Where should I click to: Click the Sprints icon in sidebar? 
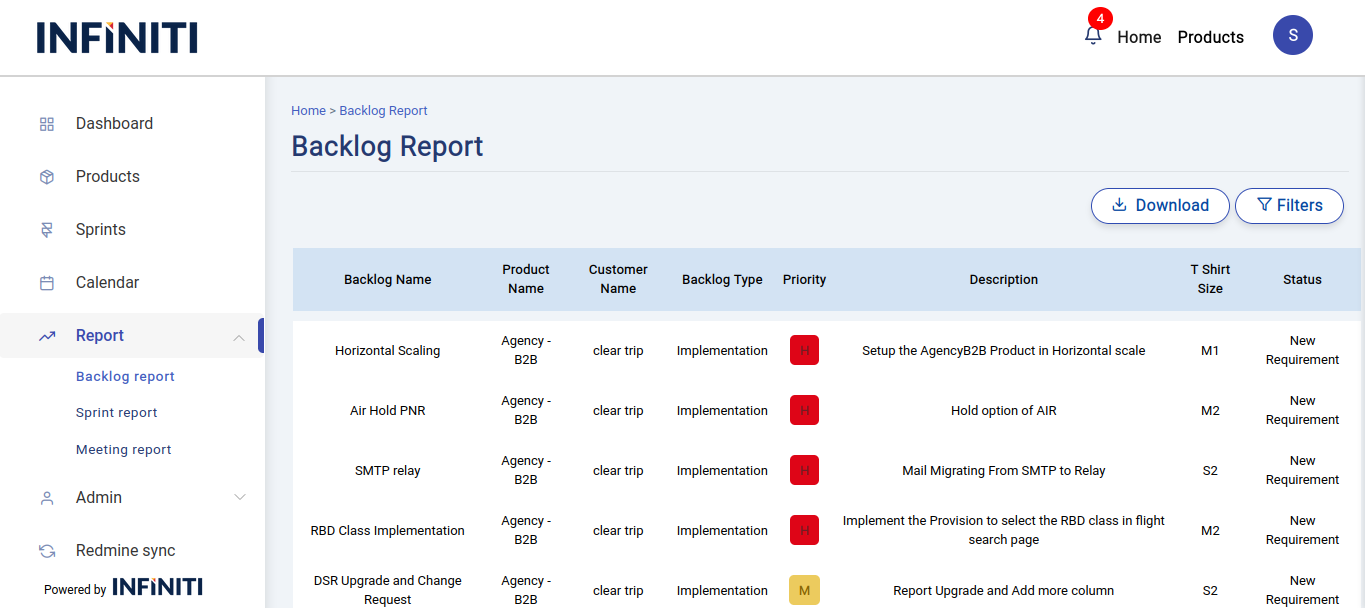pyautogui.click(x=47, y=230)
